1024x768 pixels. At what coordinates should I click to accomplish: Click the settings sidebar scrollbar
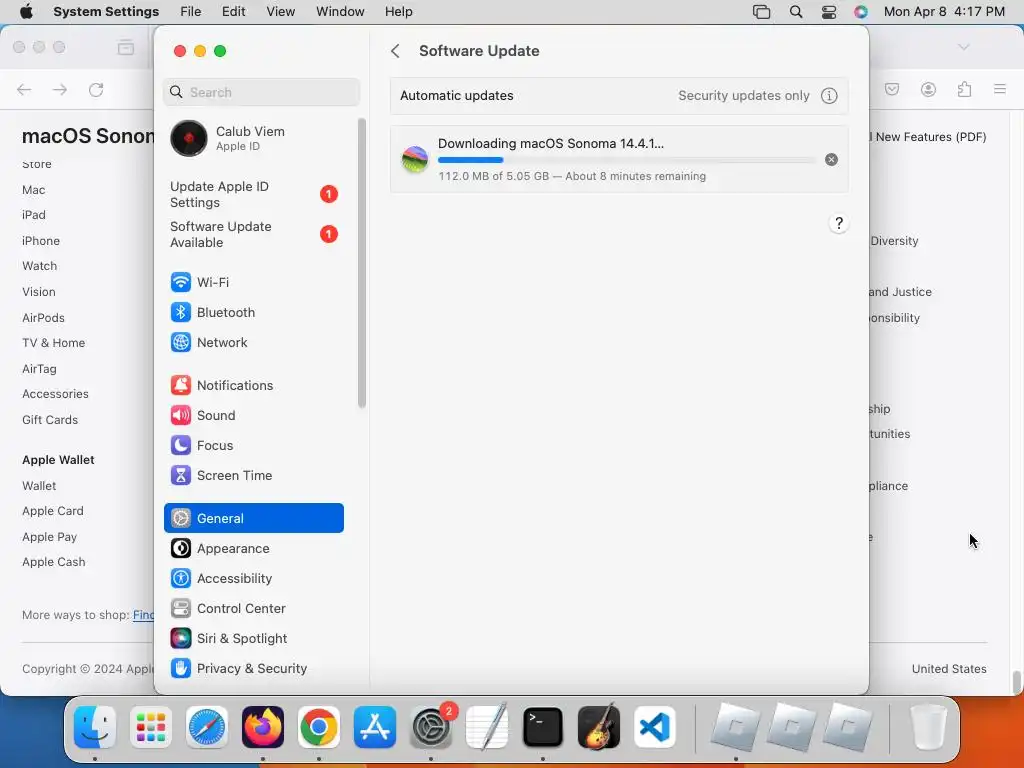pos(362,264)
